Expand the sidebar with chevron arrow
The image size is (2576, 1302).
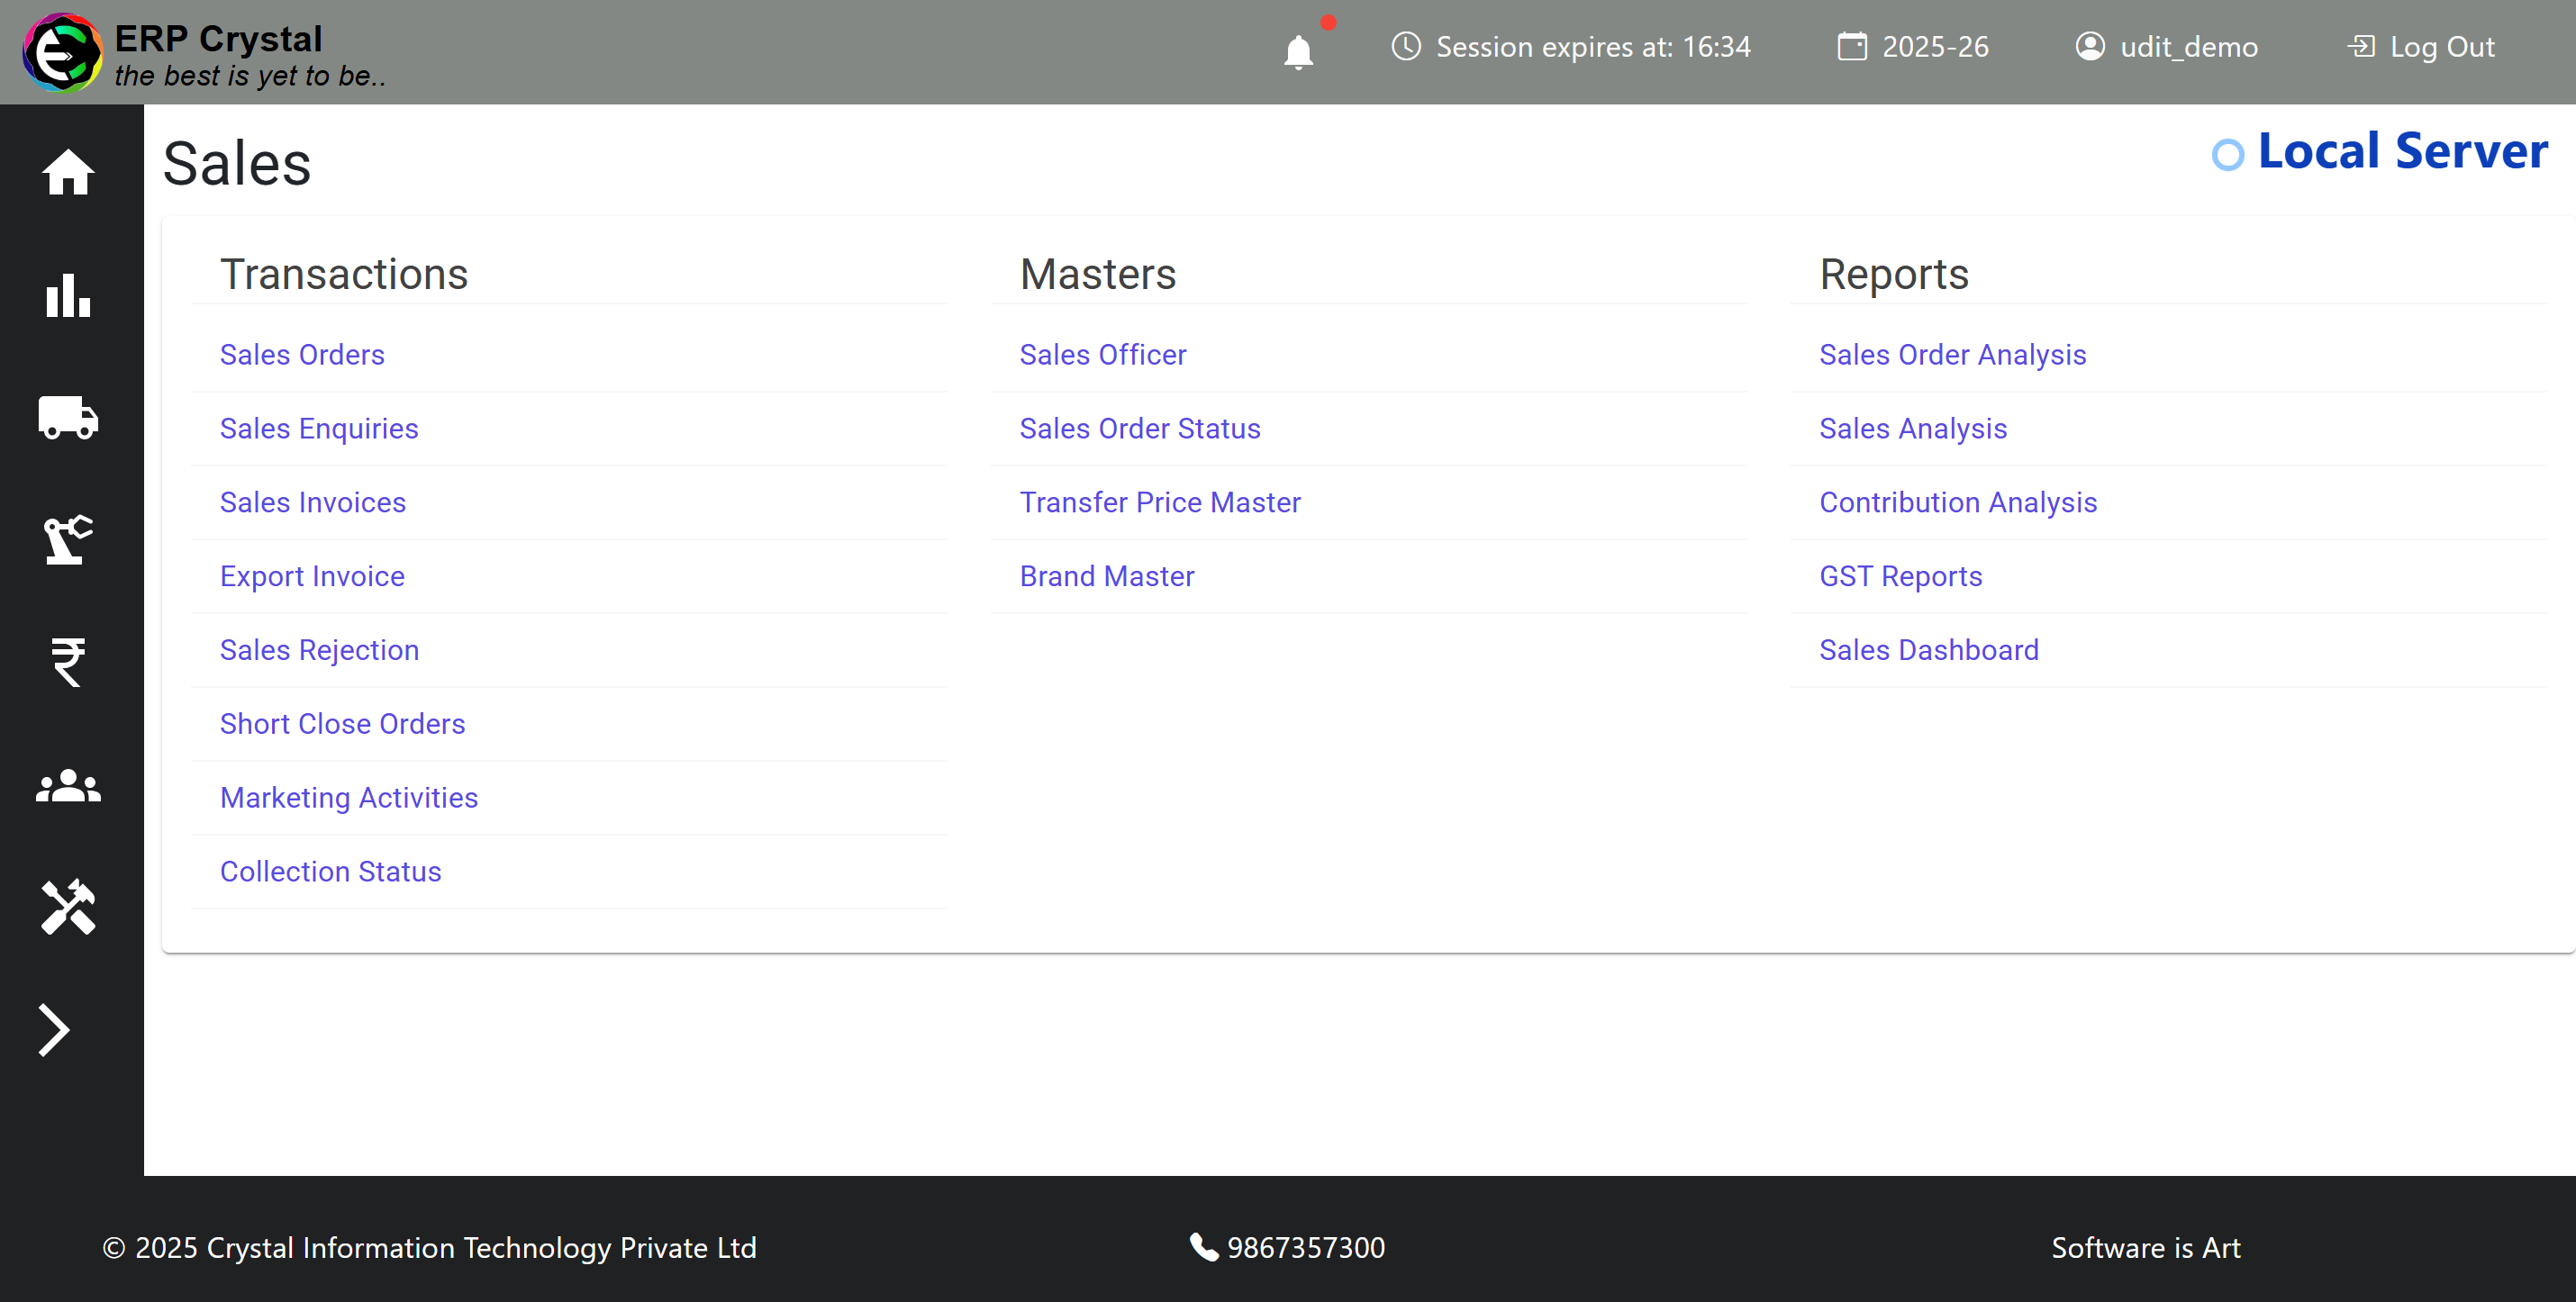[x=54, y=1030]
